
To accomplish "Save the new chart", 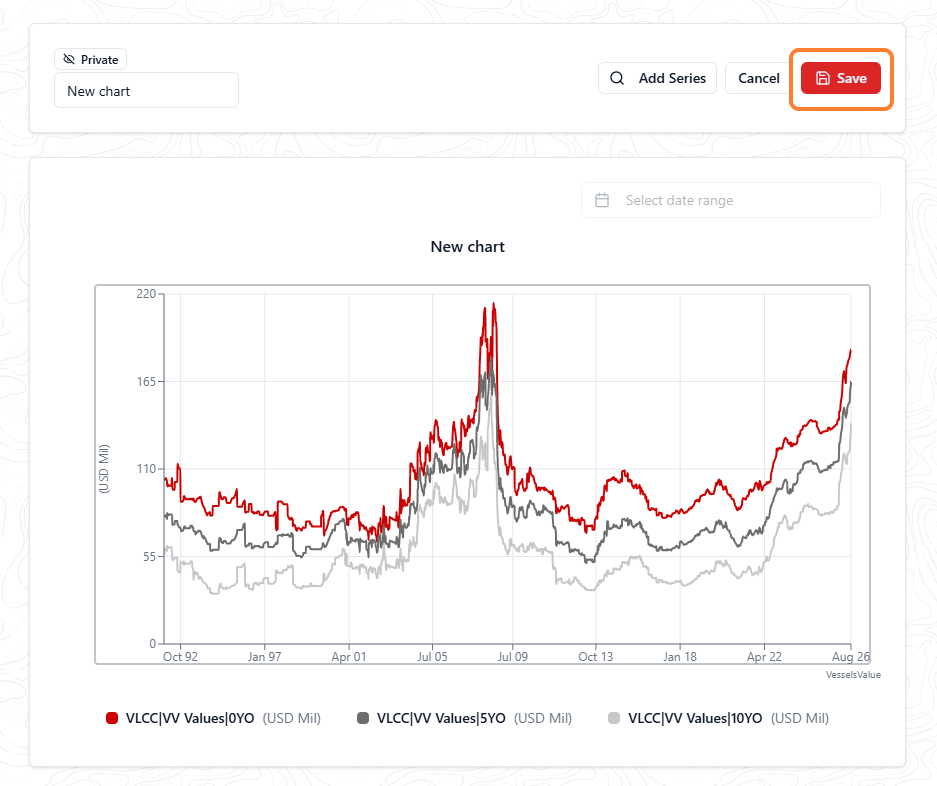I will click(841, 78).
